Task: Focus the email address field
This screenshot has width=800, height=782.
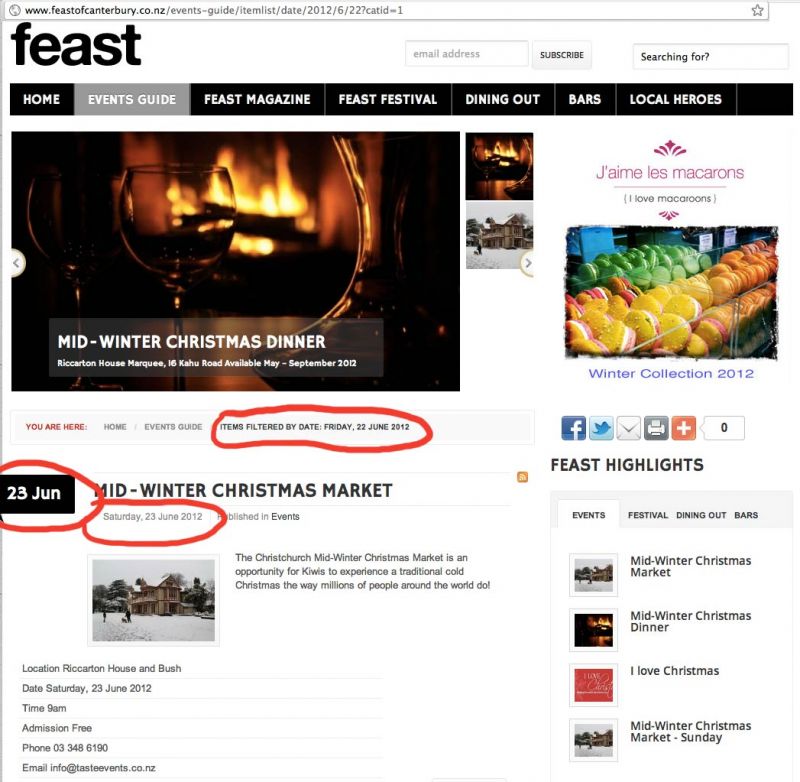Action: 467,54
